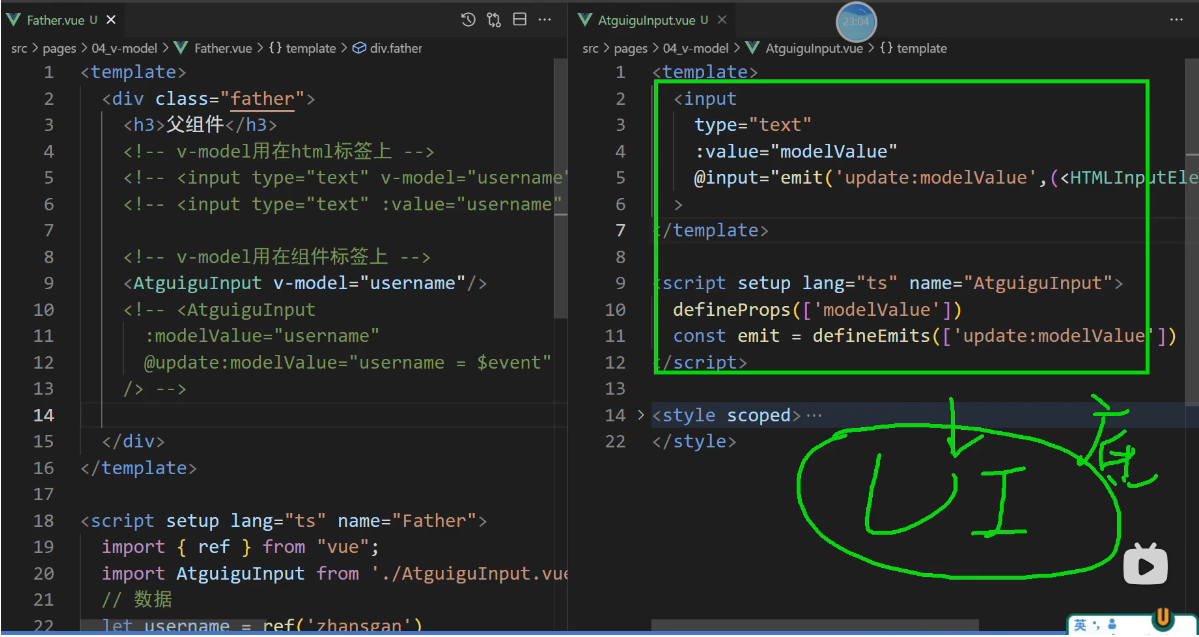This screenshot has height=637, width=1199.
Task: Click line number 9 in Father.vue gutter
Action: pyautogui.click(x=49, y=283)
